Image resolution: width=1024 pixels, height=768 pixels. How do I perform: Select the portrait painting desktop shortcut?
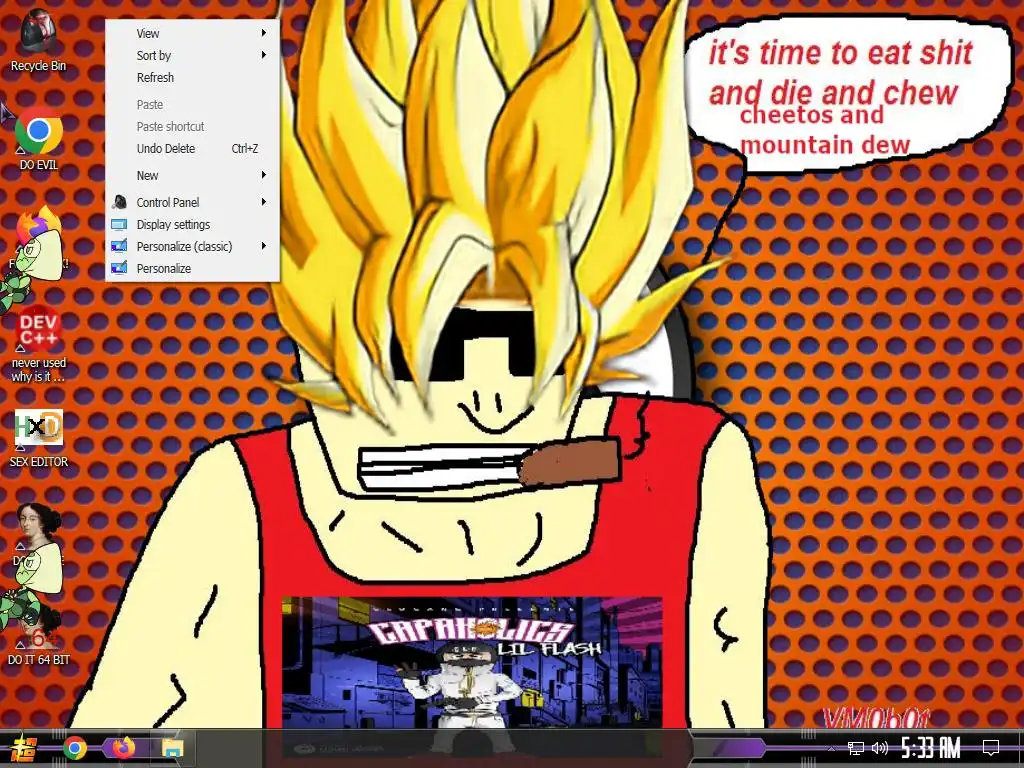coord(38,534)
